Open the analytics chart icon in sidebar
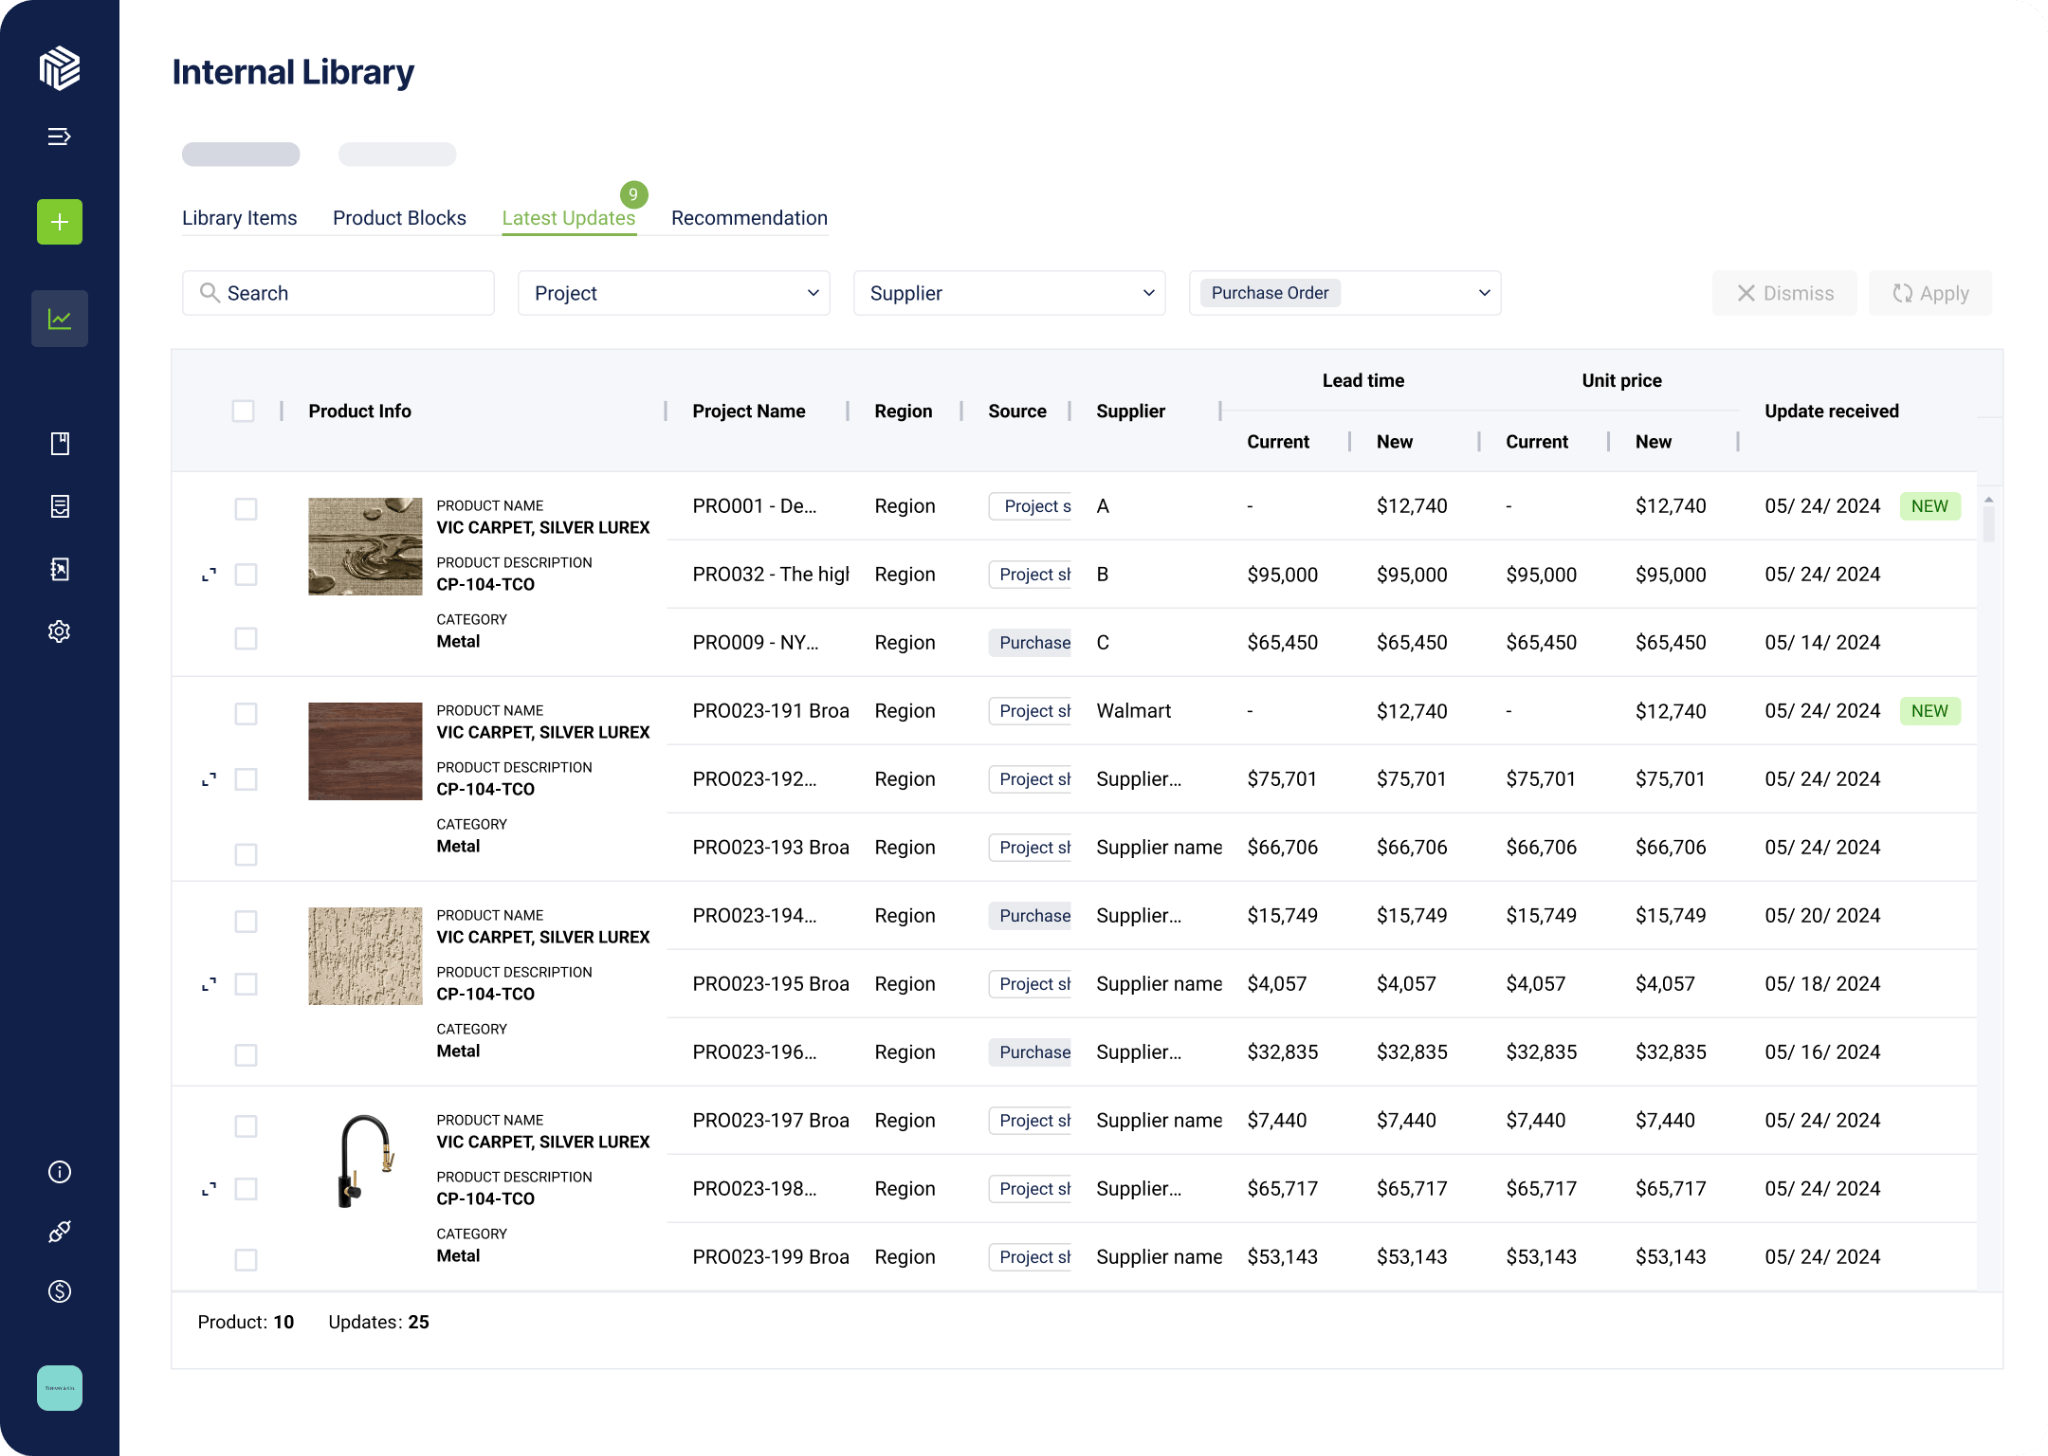Screen dimensions: 2048x1456 tap(59, 318)
